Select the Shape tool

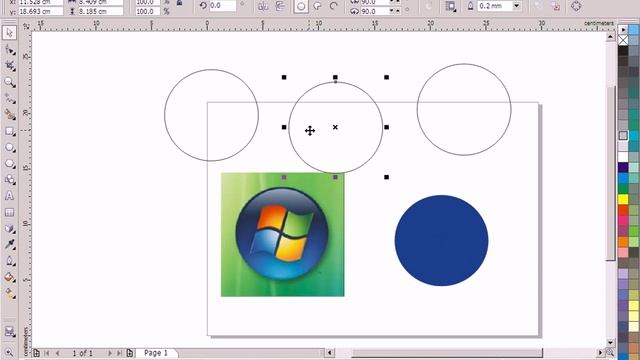point(9,50)
